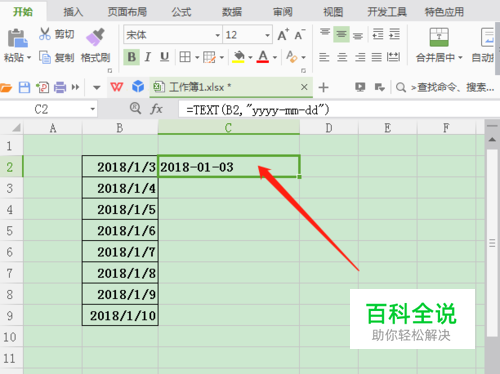Click the search command box
This screenshot has height=374, width=500.
tap(445, 88)
